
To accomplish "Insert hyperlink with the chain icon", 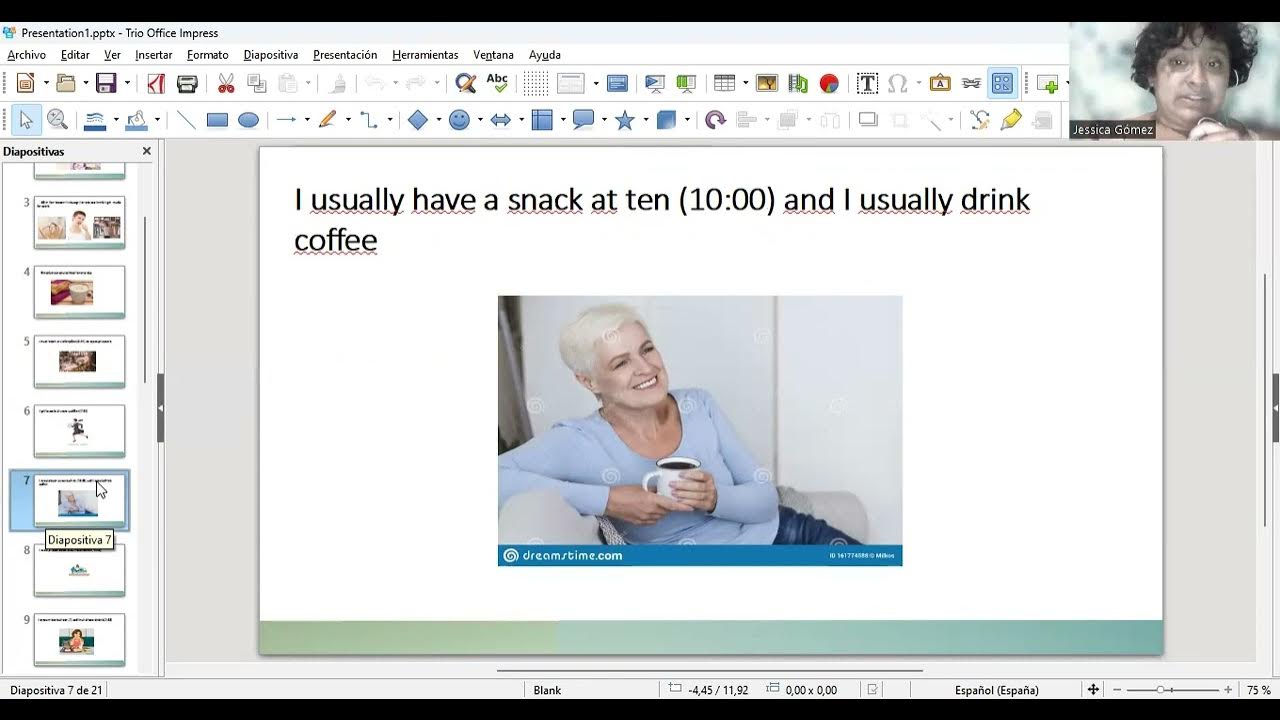I will coord(971,84).
